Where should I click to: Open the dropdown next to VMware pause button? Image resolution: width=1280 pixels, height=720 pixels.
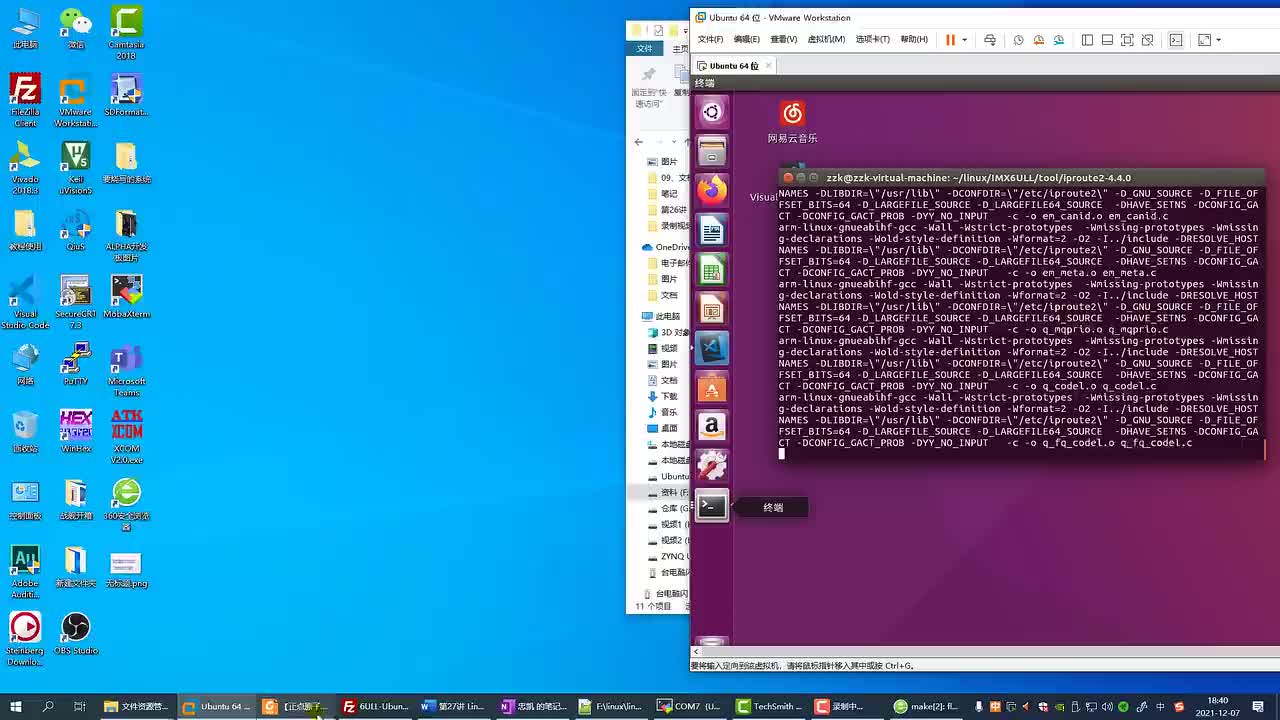(x=964, y=40)
